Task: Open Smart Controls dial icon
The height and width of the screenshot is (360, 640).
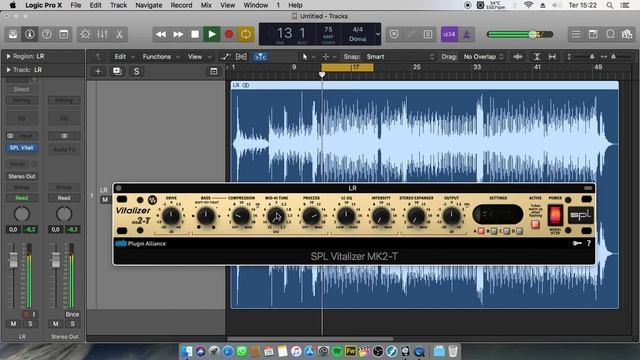Action: 85,34
